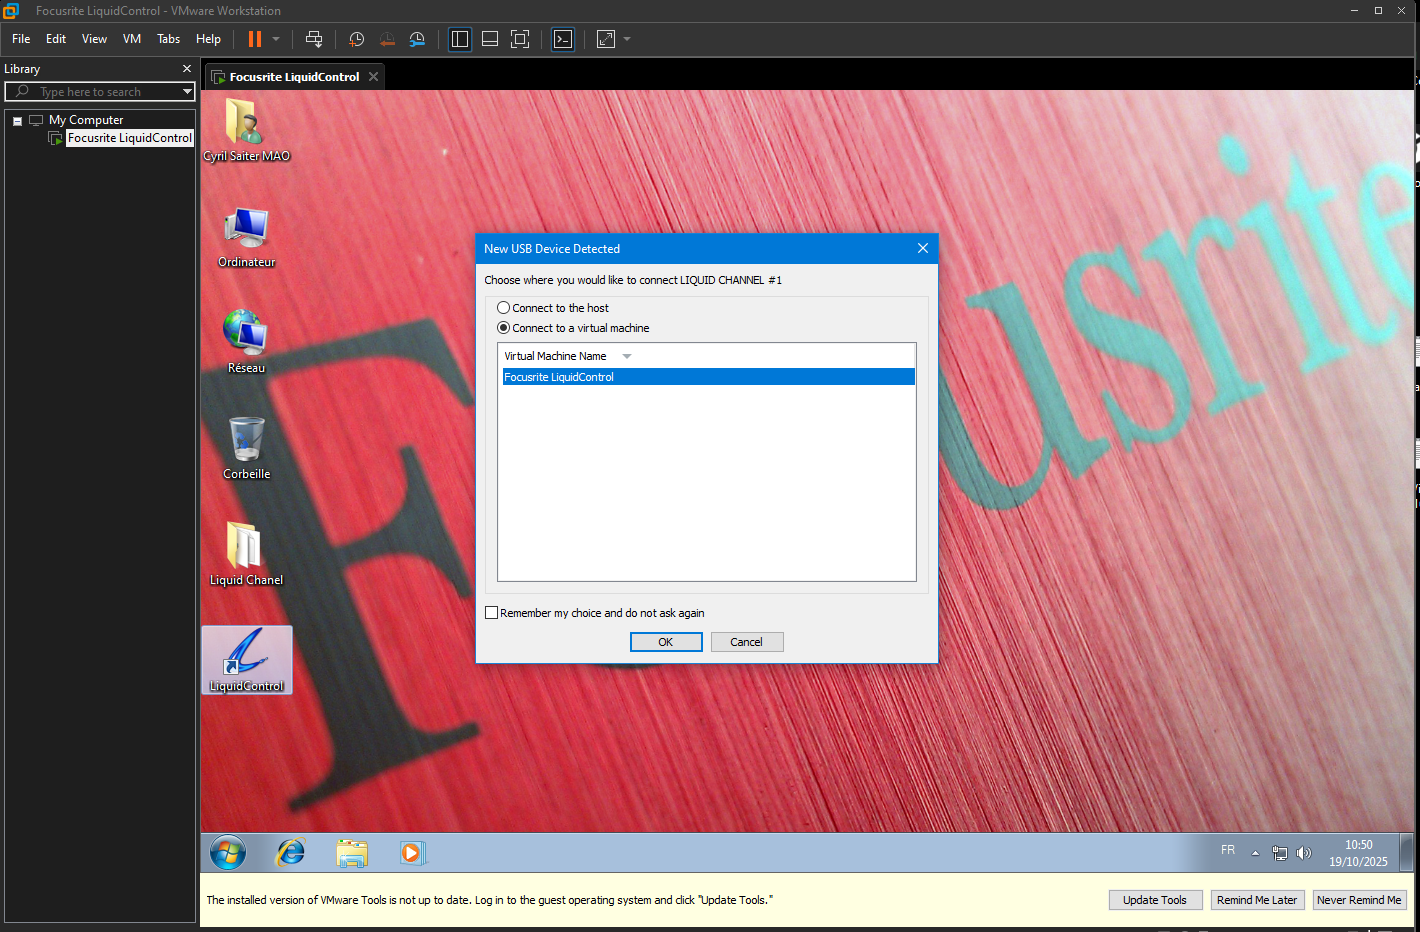Select the Ordinateur desktop icon
The height and width of the screenshot is (932, 1420).
(246, 237)
